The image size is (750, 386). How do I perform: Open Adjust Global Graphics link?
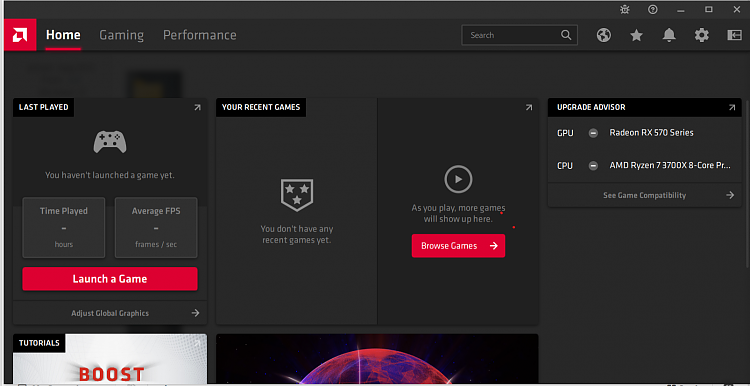[110, 313]
